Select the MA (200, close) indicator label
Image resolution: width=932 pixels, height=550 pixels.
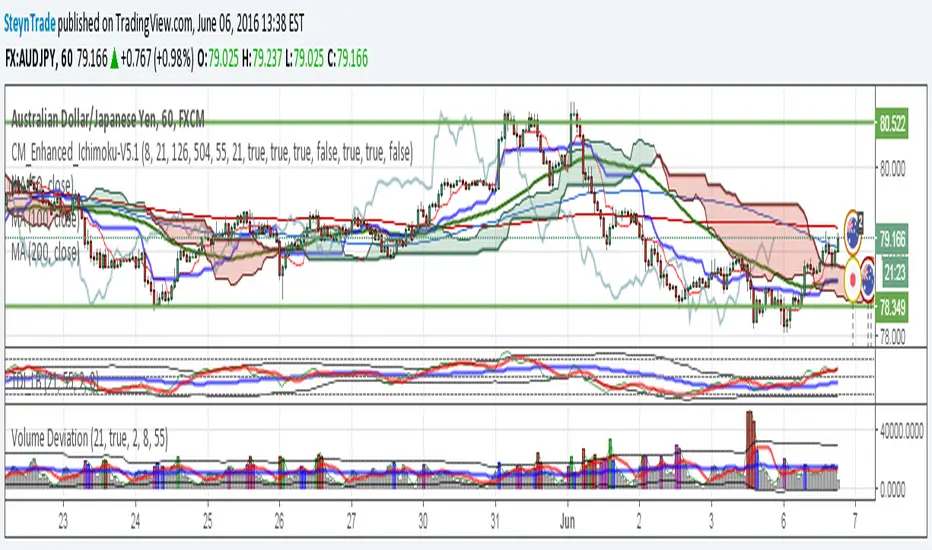(x=45, y=252)
